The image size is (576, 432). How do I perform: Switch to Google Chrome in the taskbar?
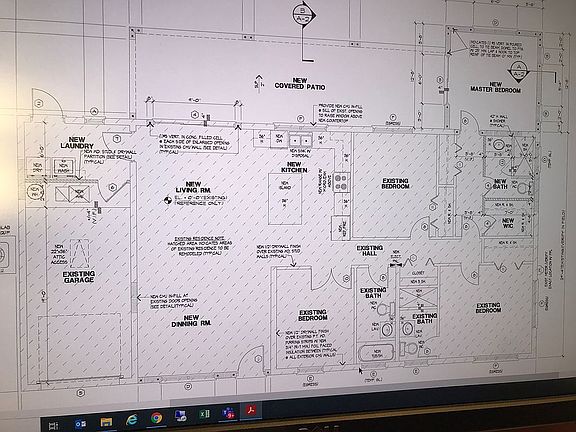[x=156, y=418]
